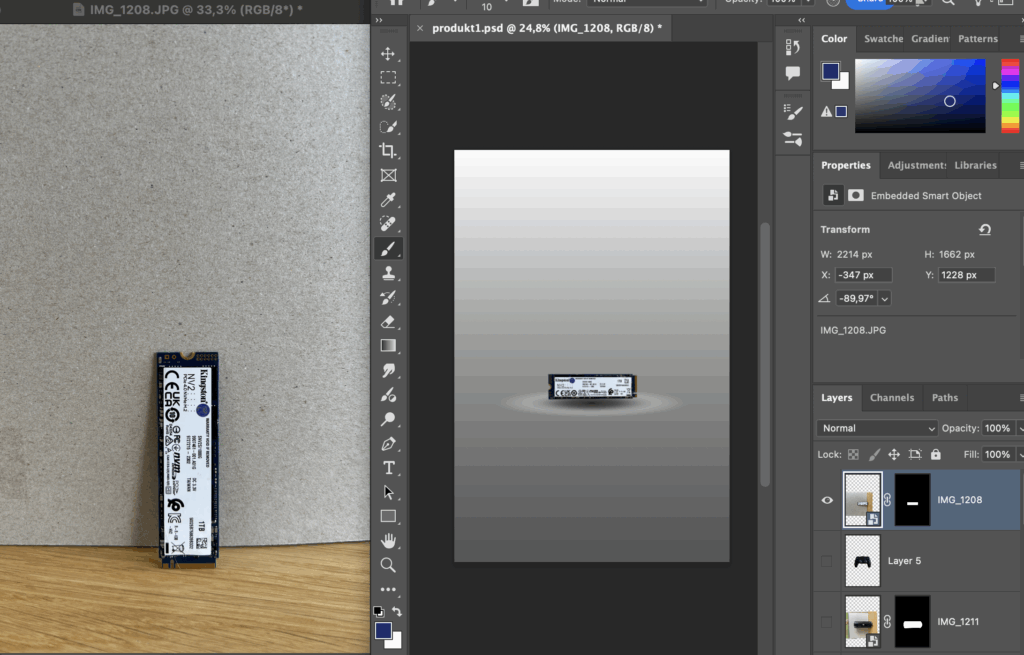Image resolution: width=1024 pixels, height=655 pixels.
Task: Select the History Brush tool
Action: click(x=388, y=298)
